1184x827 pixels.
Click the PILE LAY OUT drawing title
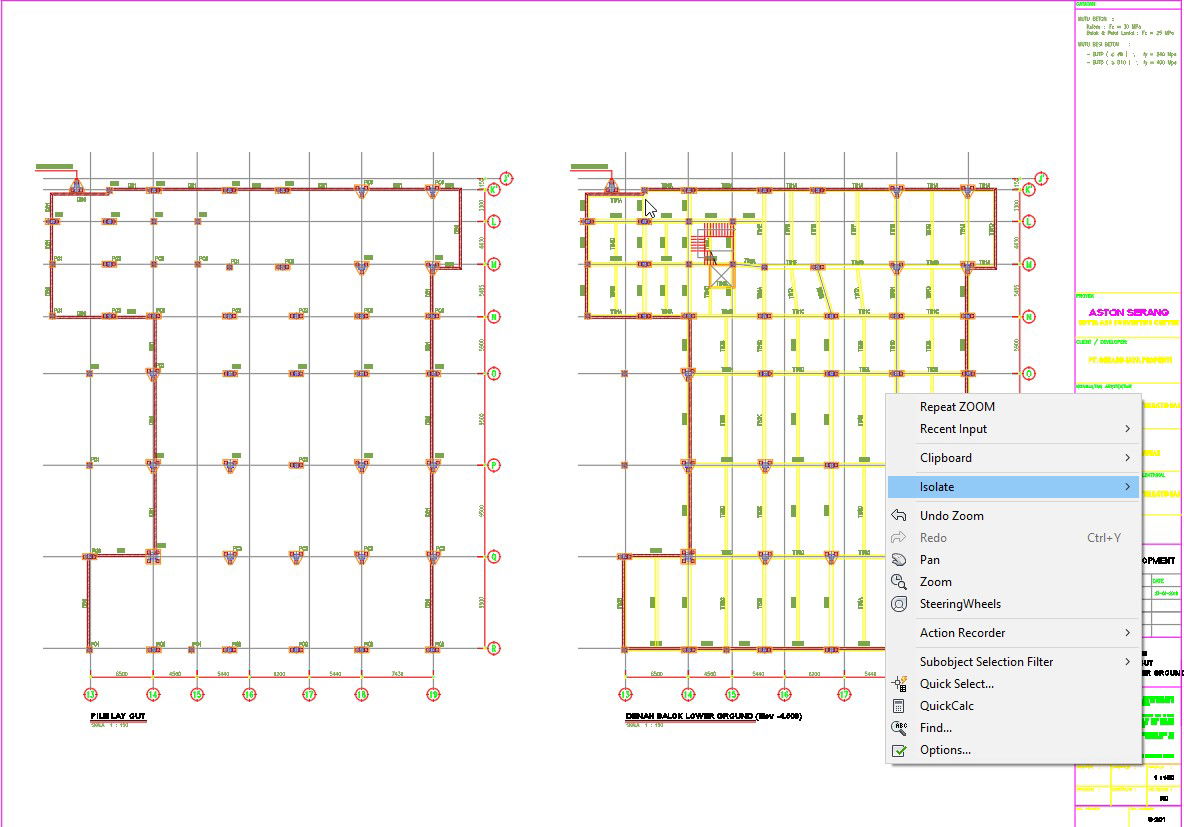click(x=118, y=717)
